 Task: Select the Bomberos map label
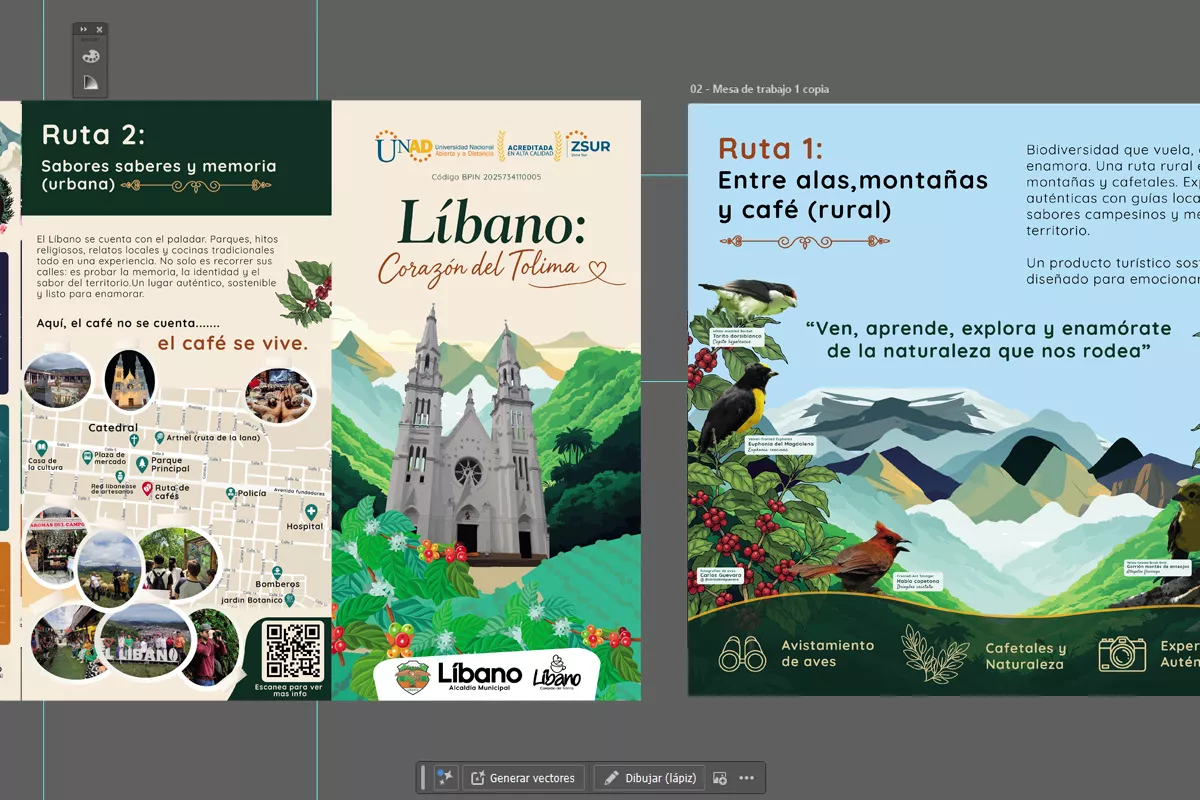pos(277,584)
